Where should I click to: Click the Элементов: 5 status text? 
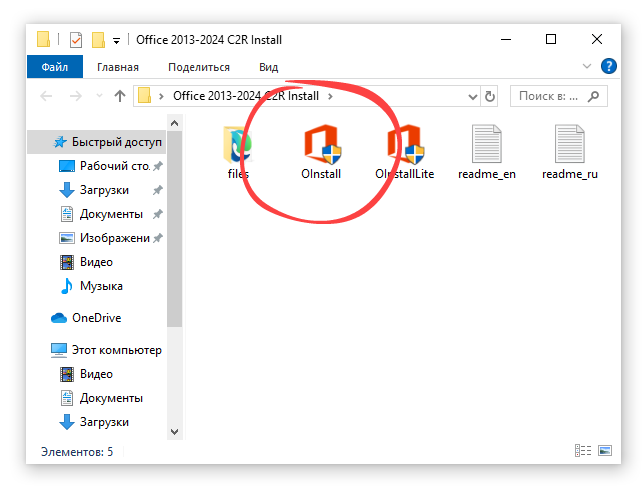tap(77, 452)
